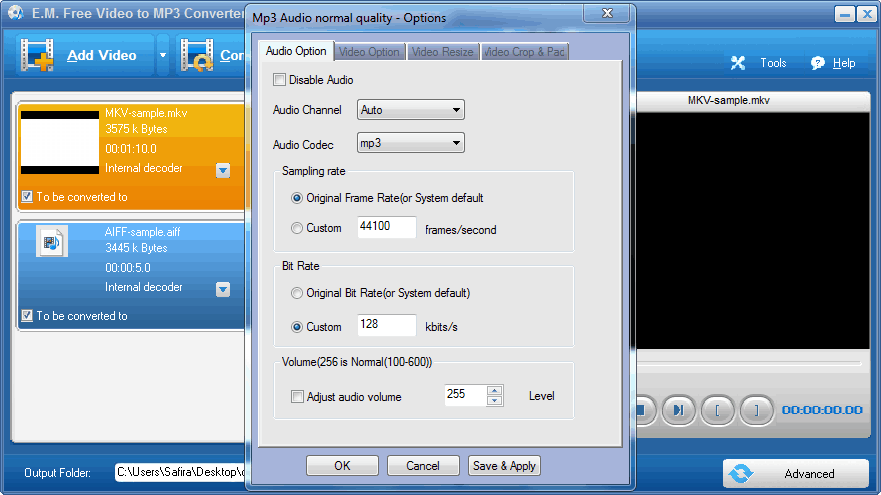Image resolution: width=881 pixels, height=495 pixels.
Task: Open the Tools wrench icon
Action: click(x=738, y=63)
